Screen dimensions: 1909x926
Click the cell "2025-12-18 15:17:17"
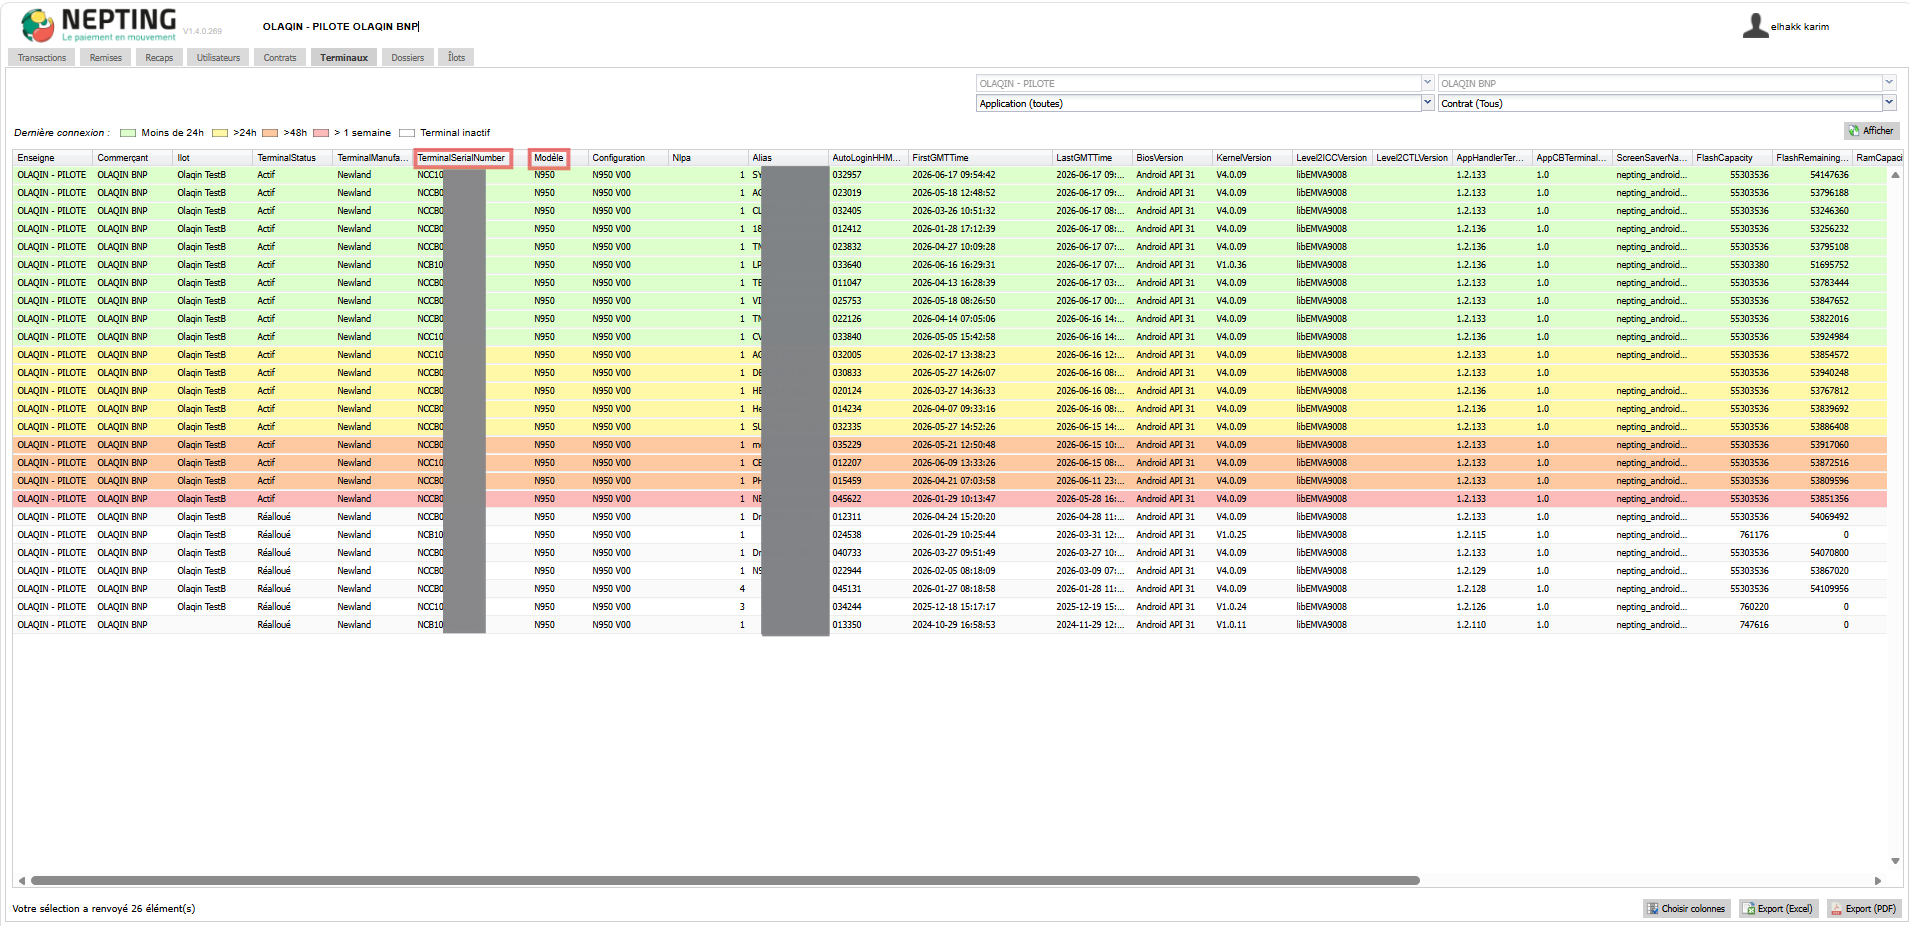pyautogui.click(x=953, y=607)
